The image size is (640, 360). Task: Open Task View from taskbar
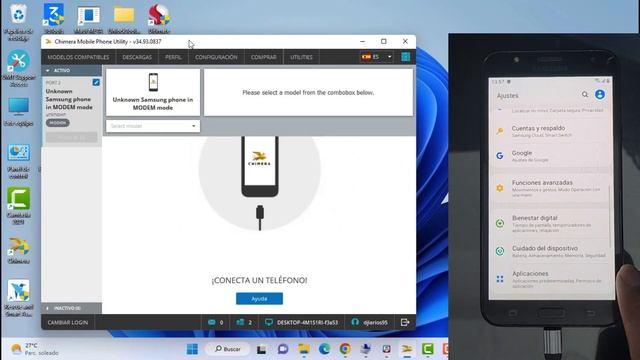262,349
